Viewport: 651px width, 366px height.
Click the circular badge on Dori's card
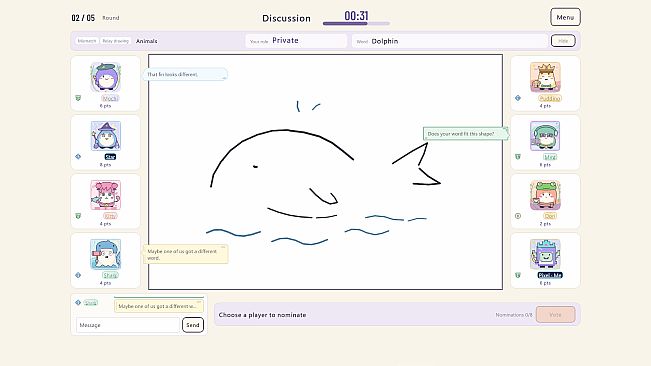click(518, 216)
